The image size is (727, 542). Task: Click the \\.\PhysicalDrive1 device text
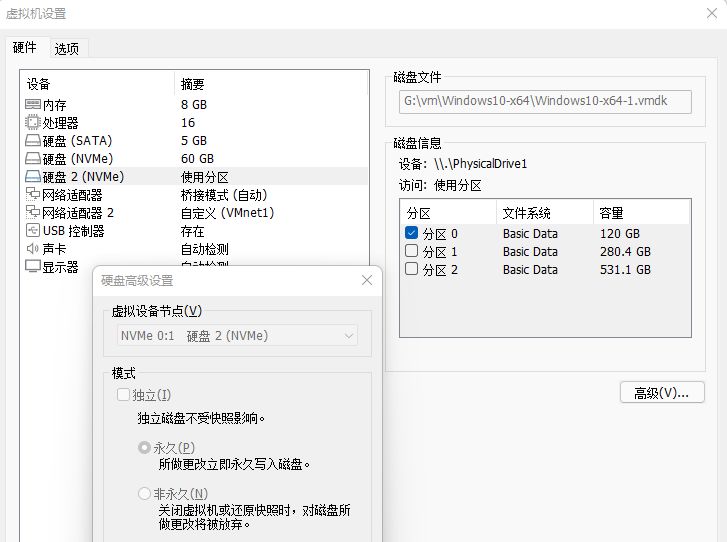coord(480,164)
